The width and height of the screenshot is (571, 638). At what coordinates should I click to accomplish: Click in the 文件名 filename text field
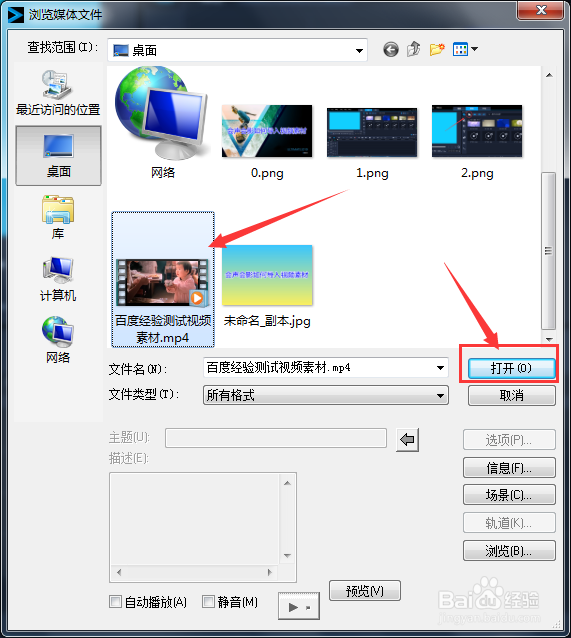(319, 368)
